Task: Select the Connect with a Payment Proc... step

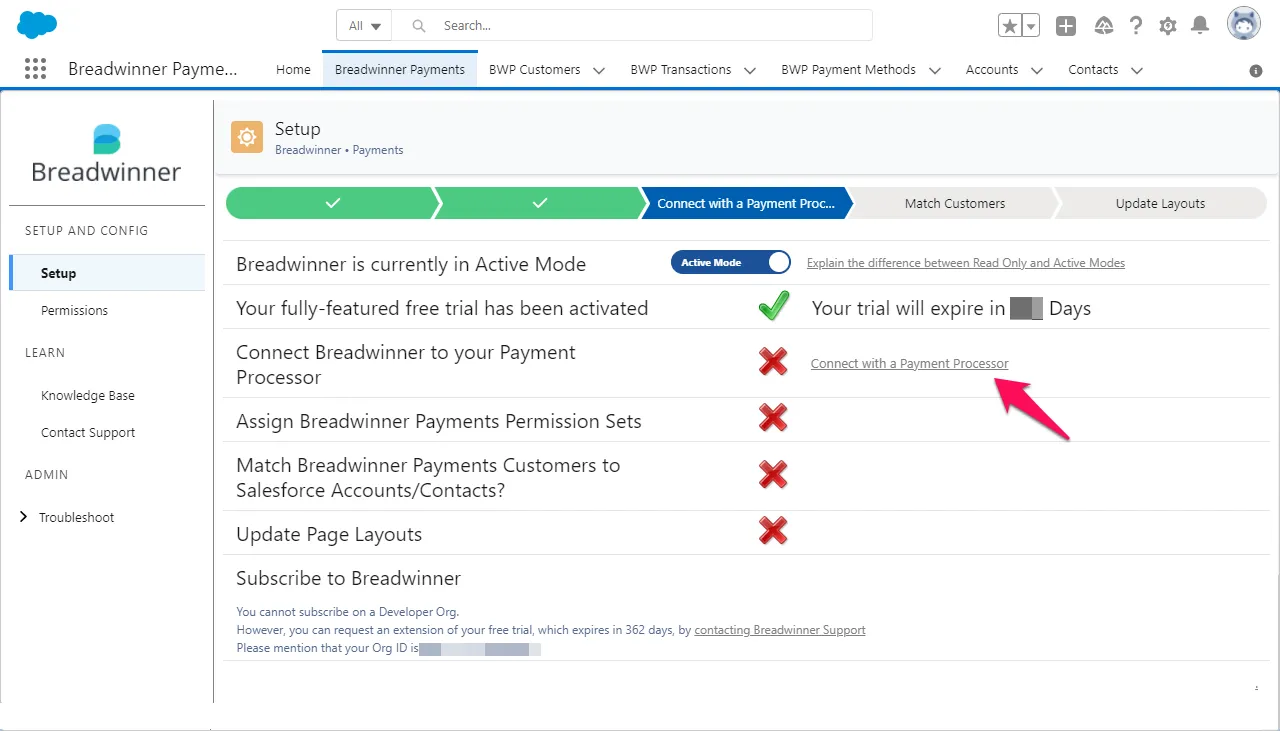Action: click(746, 203)
